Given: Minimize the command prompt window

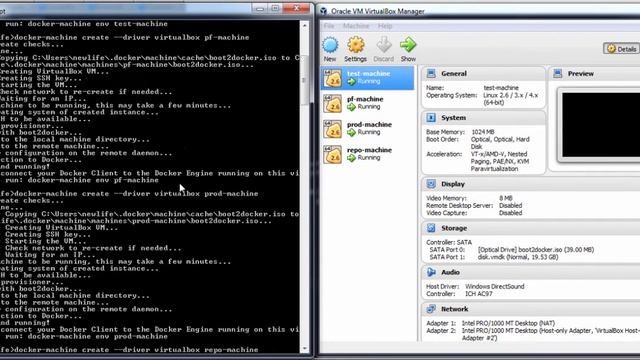Looking at the screenshot, I should click(x=260, y=8).
